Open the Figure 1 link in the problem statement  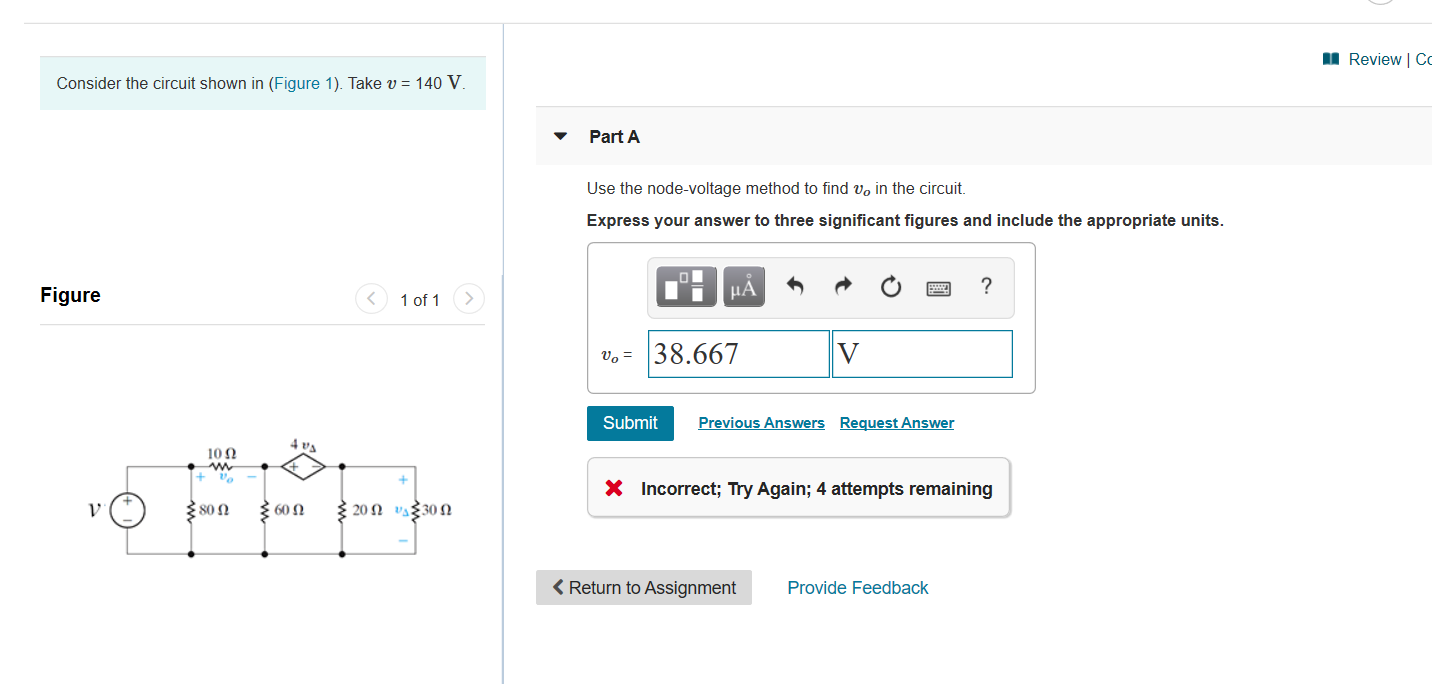point(305,83)
